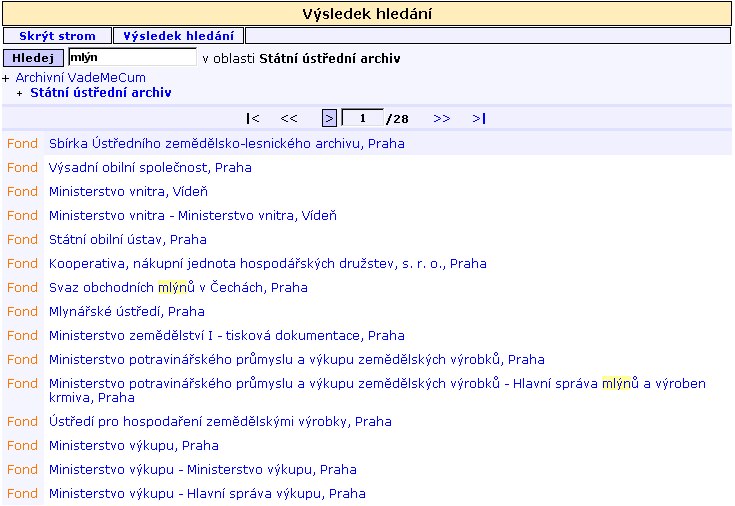Expand the Státní ústřední archiv tree node
This screenshot has height=506, width=735.
click(19, 93)
